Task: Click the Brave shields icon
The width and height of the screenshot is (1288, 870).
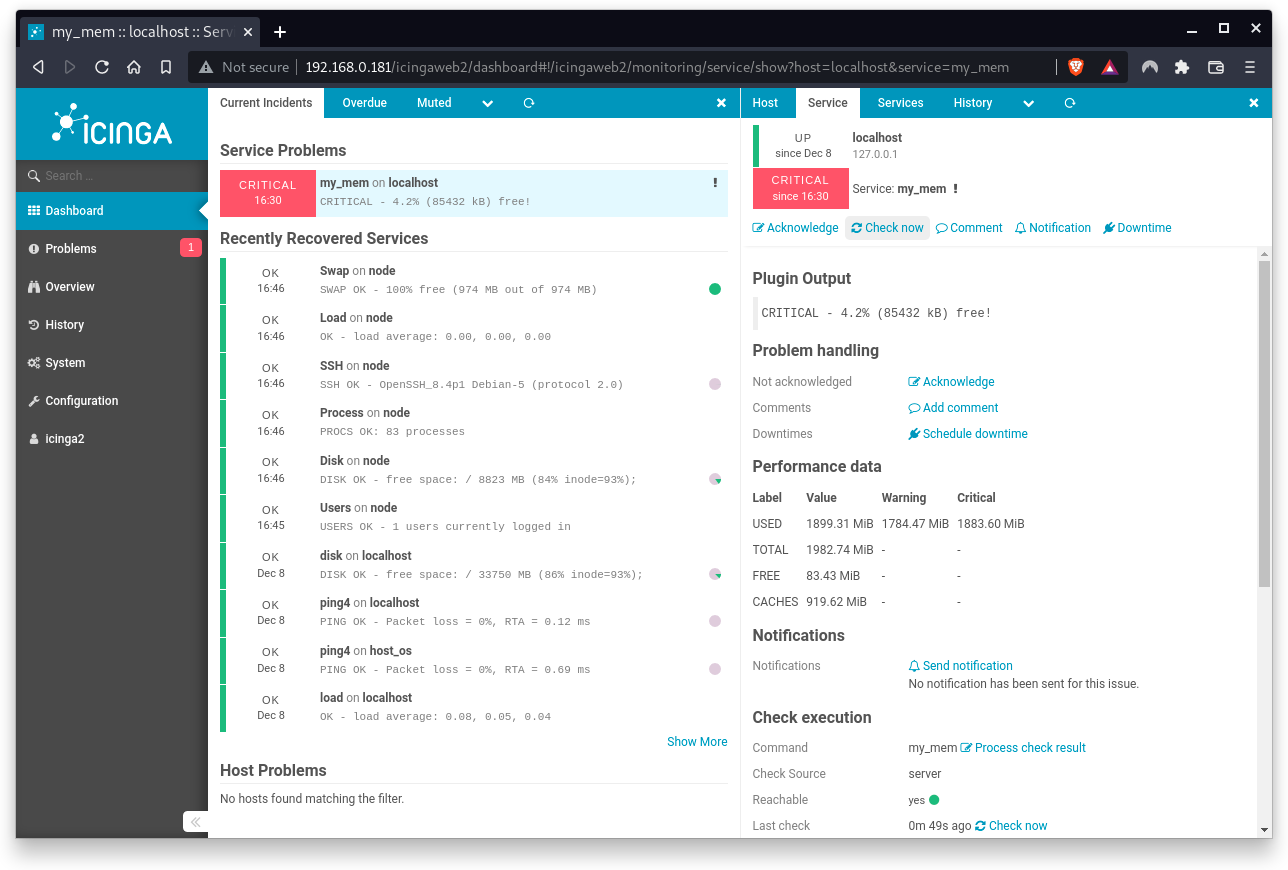Action: [x=1075, y=67]
